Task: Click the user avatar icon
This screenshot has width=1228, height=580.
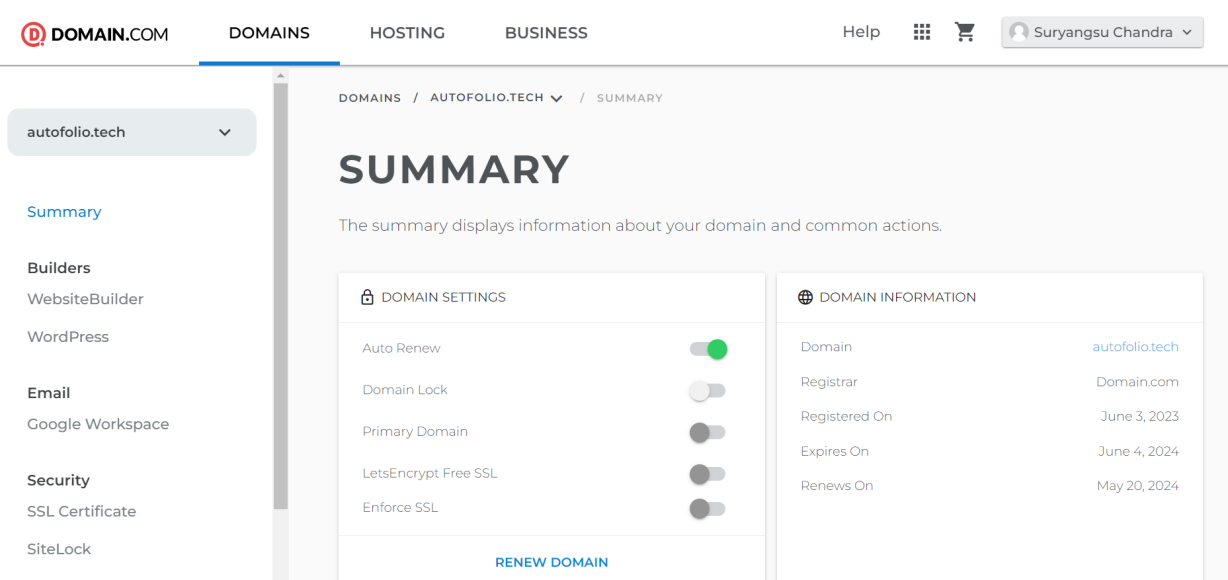Action: 1019,32
